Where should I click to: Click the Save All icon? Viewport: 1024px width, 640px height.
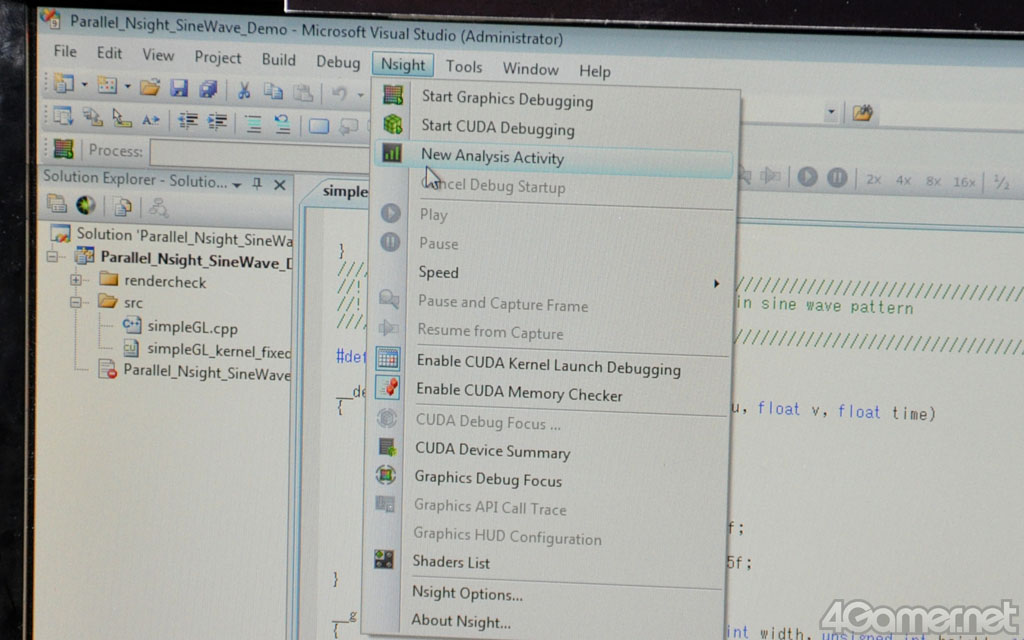click(x=208, y=89)
